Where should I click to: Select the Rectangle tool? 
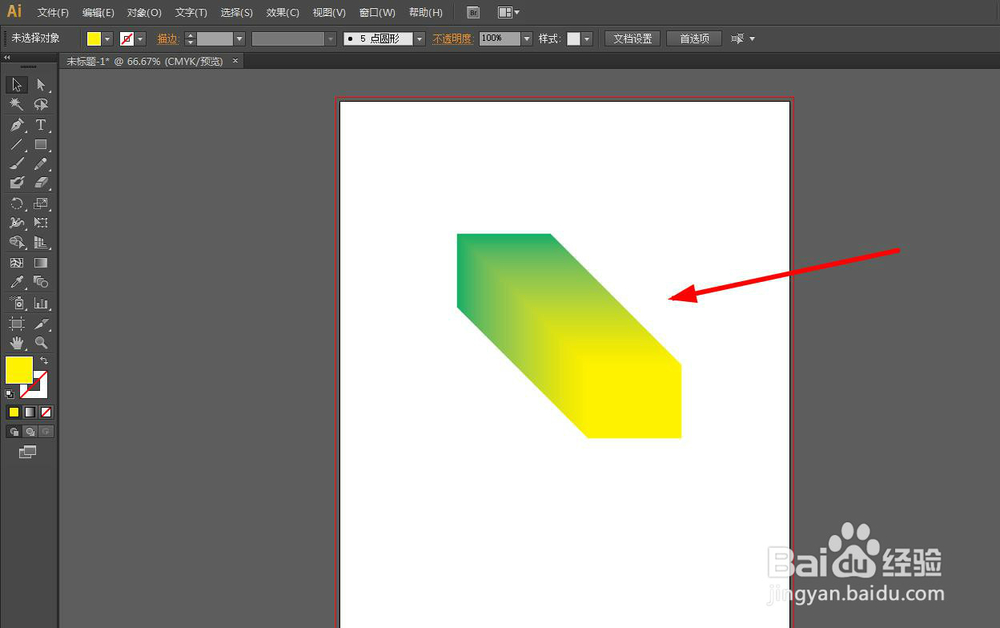(x=41, y=145)
